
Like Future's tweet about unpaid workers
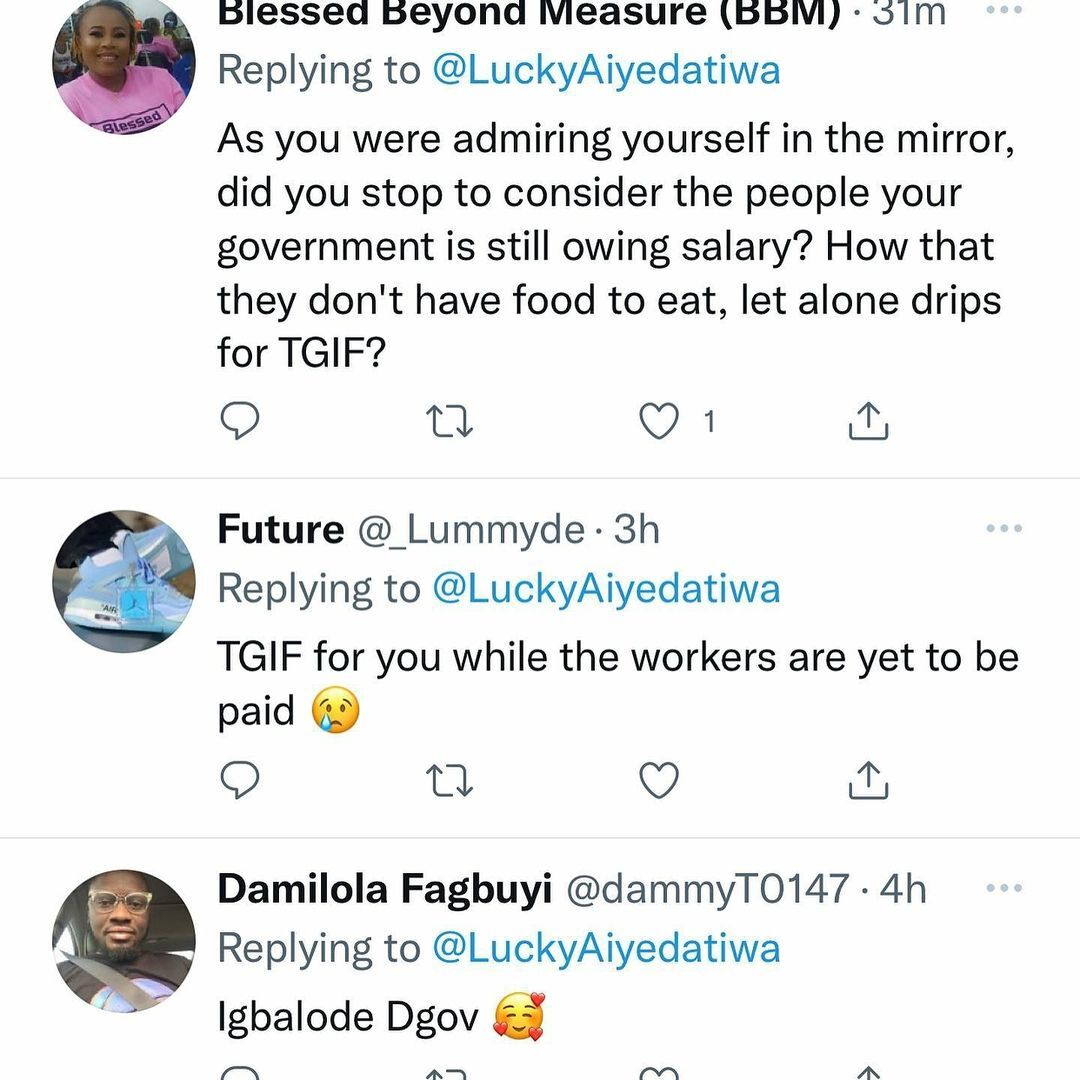click(x=659, y=780)
